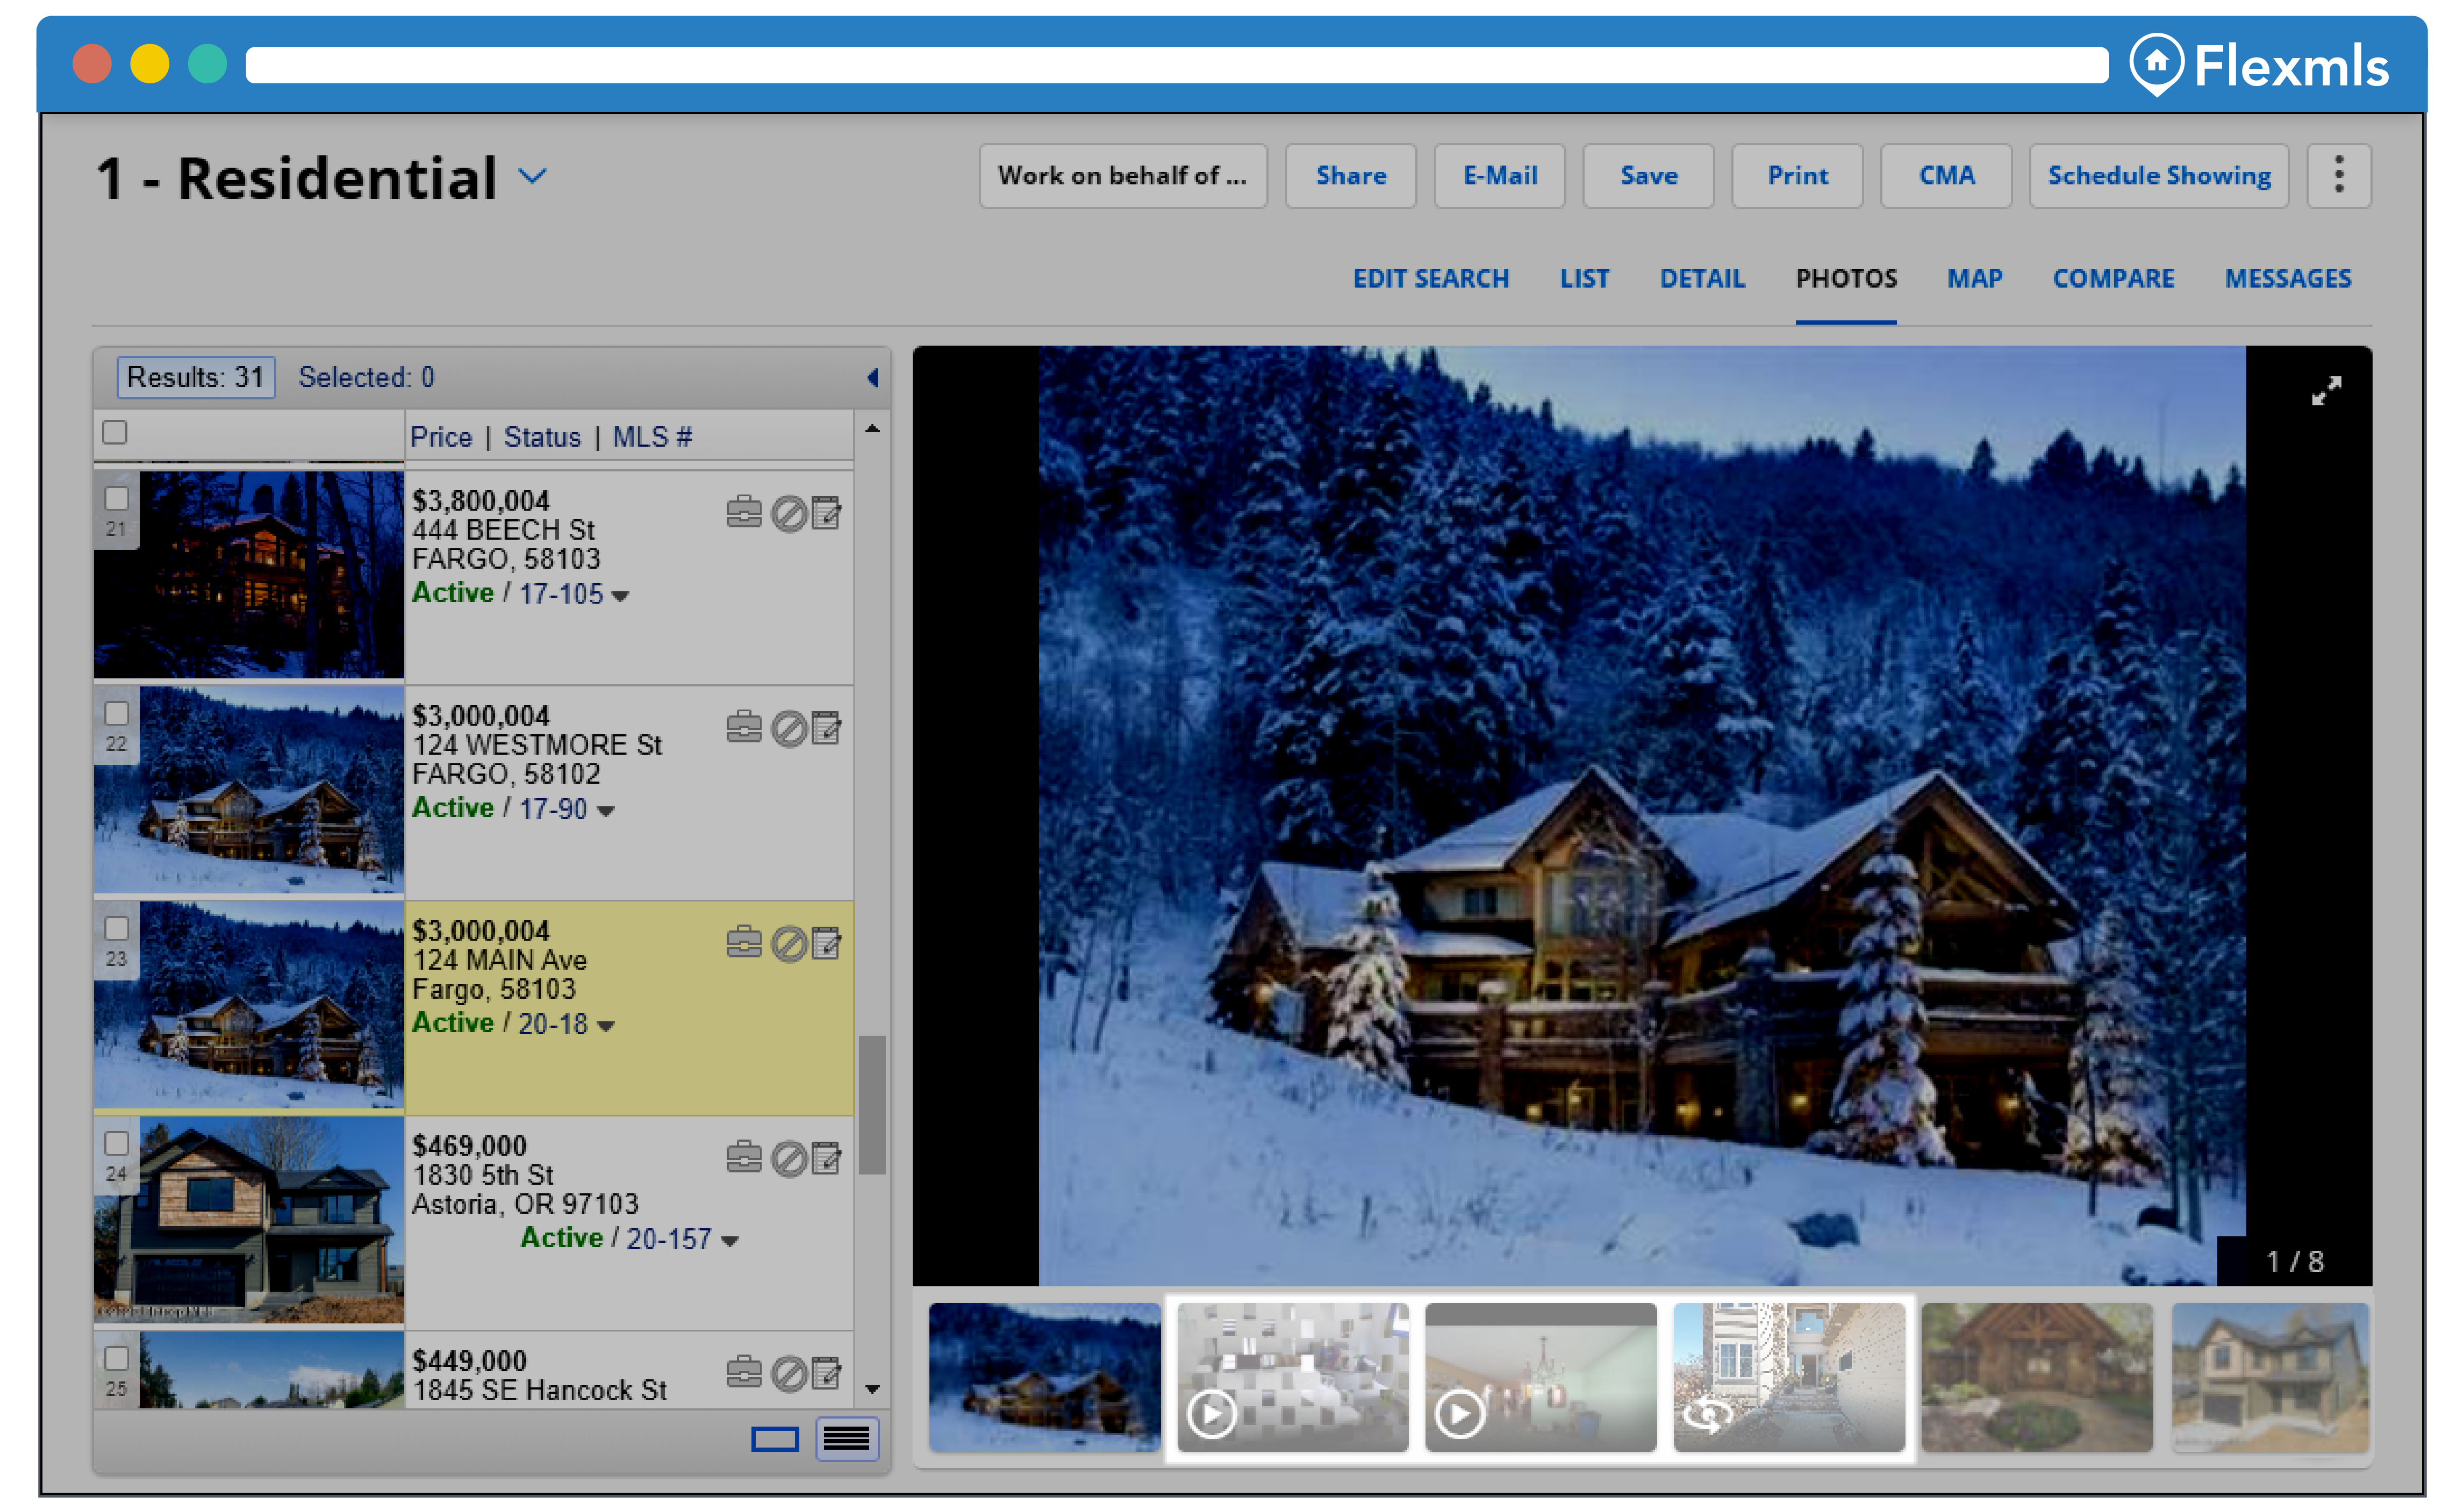Image resolution: width=2464 pixels, height=1511 pixels.
Task: Click the Print button
Action: (1797, 175)
